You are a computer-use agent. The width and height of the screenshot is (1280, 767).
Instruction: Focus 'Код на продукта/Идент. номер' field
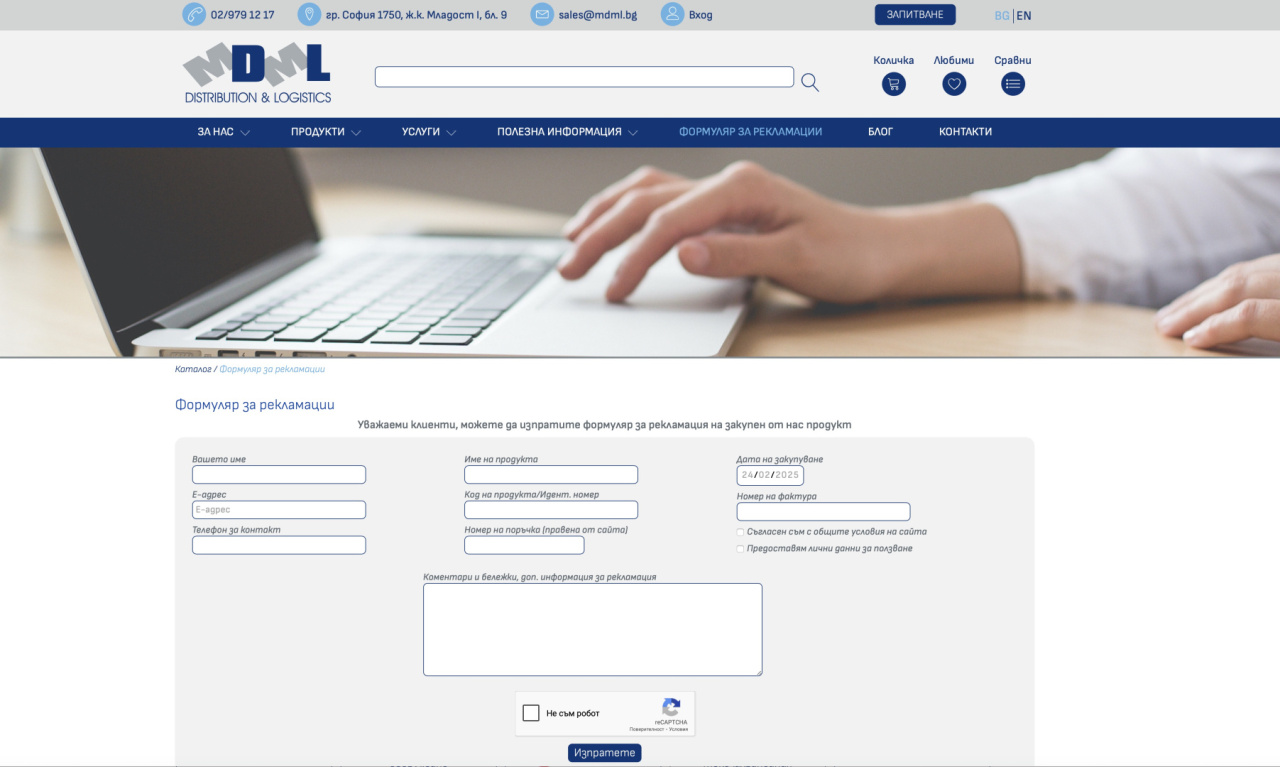click(x=551, y=510)
